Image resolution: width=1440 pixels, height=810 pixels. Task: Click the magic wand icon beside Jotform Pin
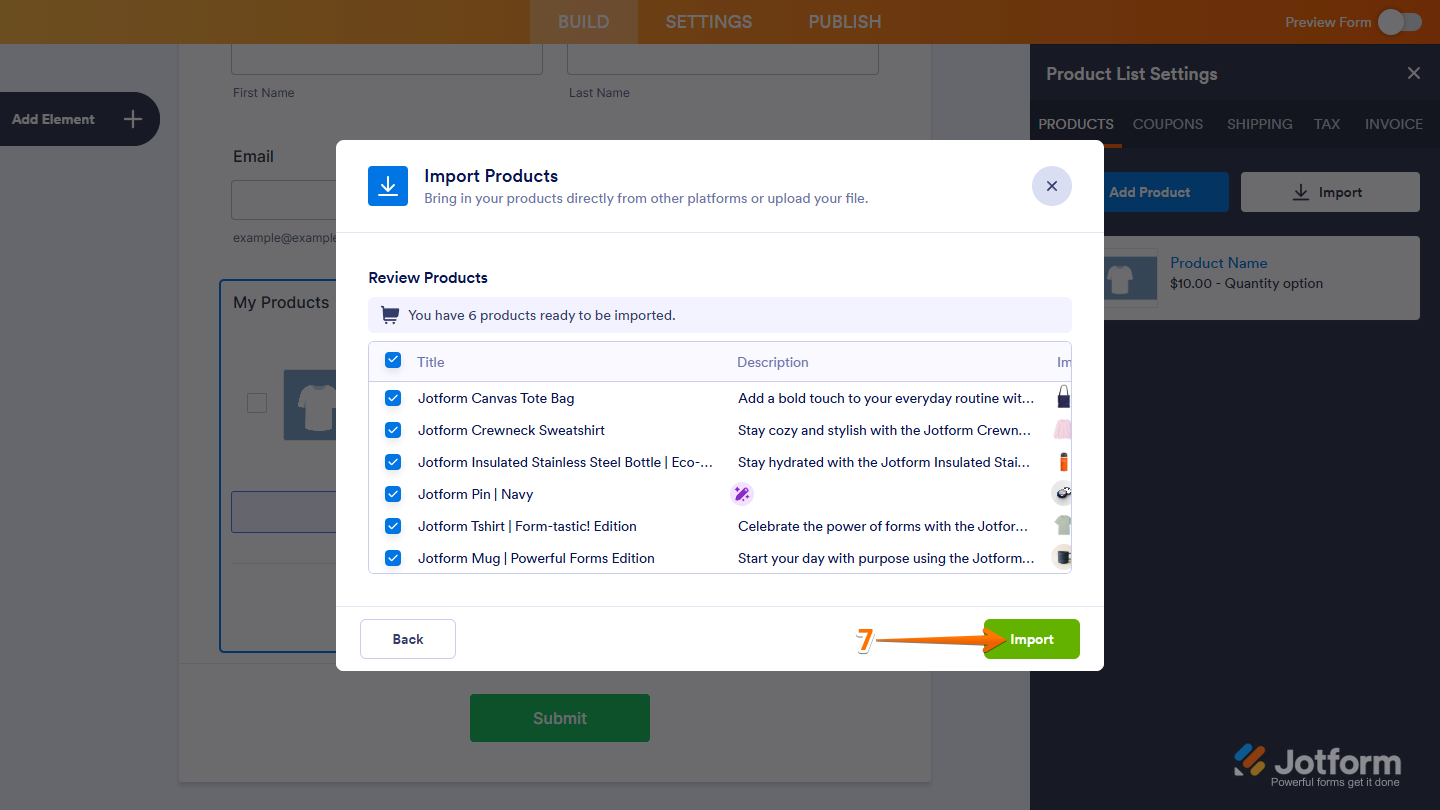[742, 494]
